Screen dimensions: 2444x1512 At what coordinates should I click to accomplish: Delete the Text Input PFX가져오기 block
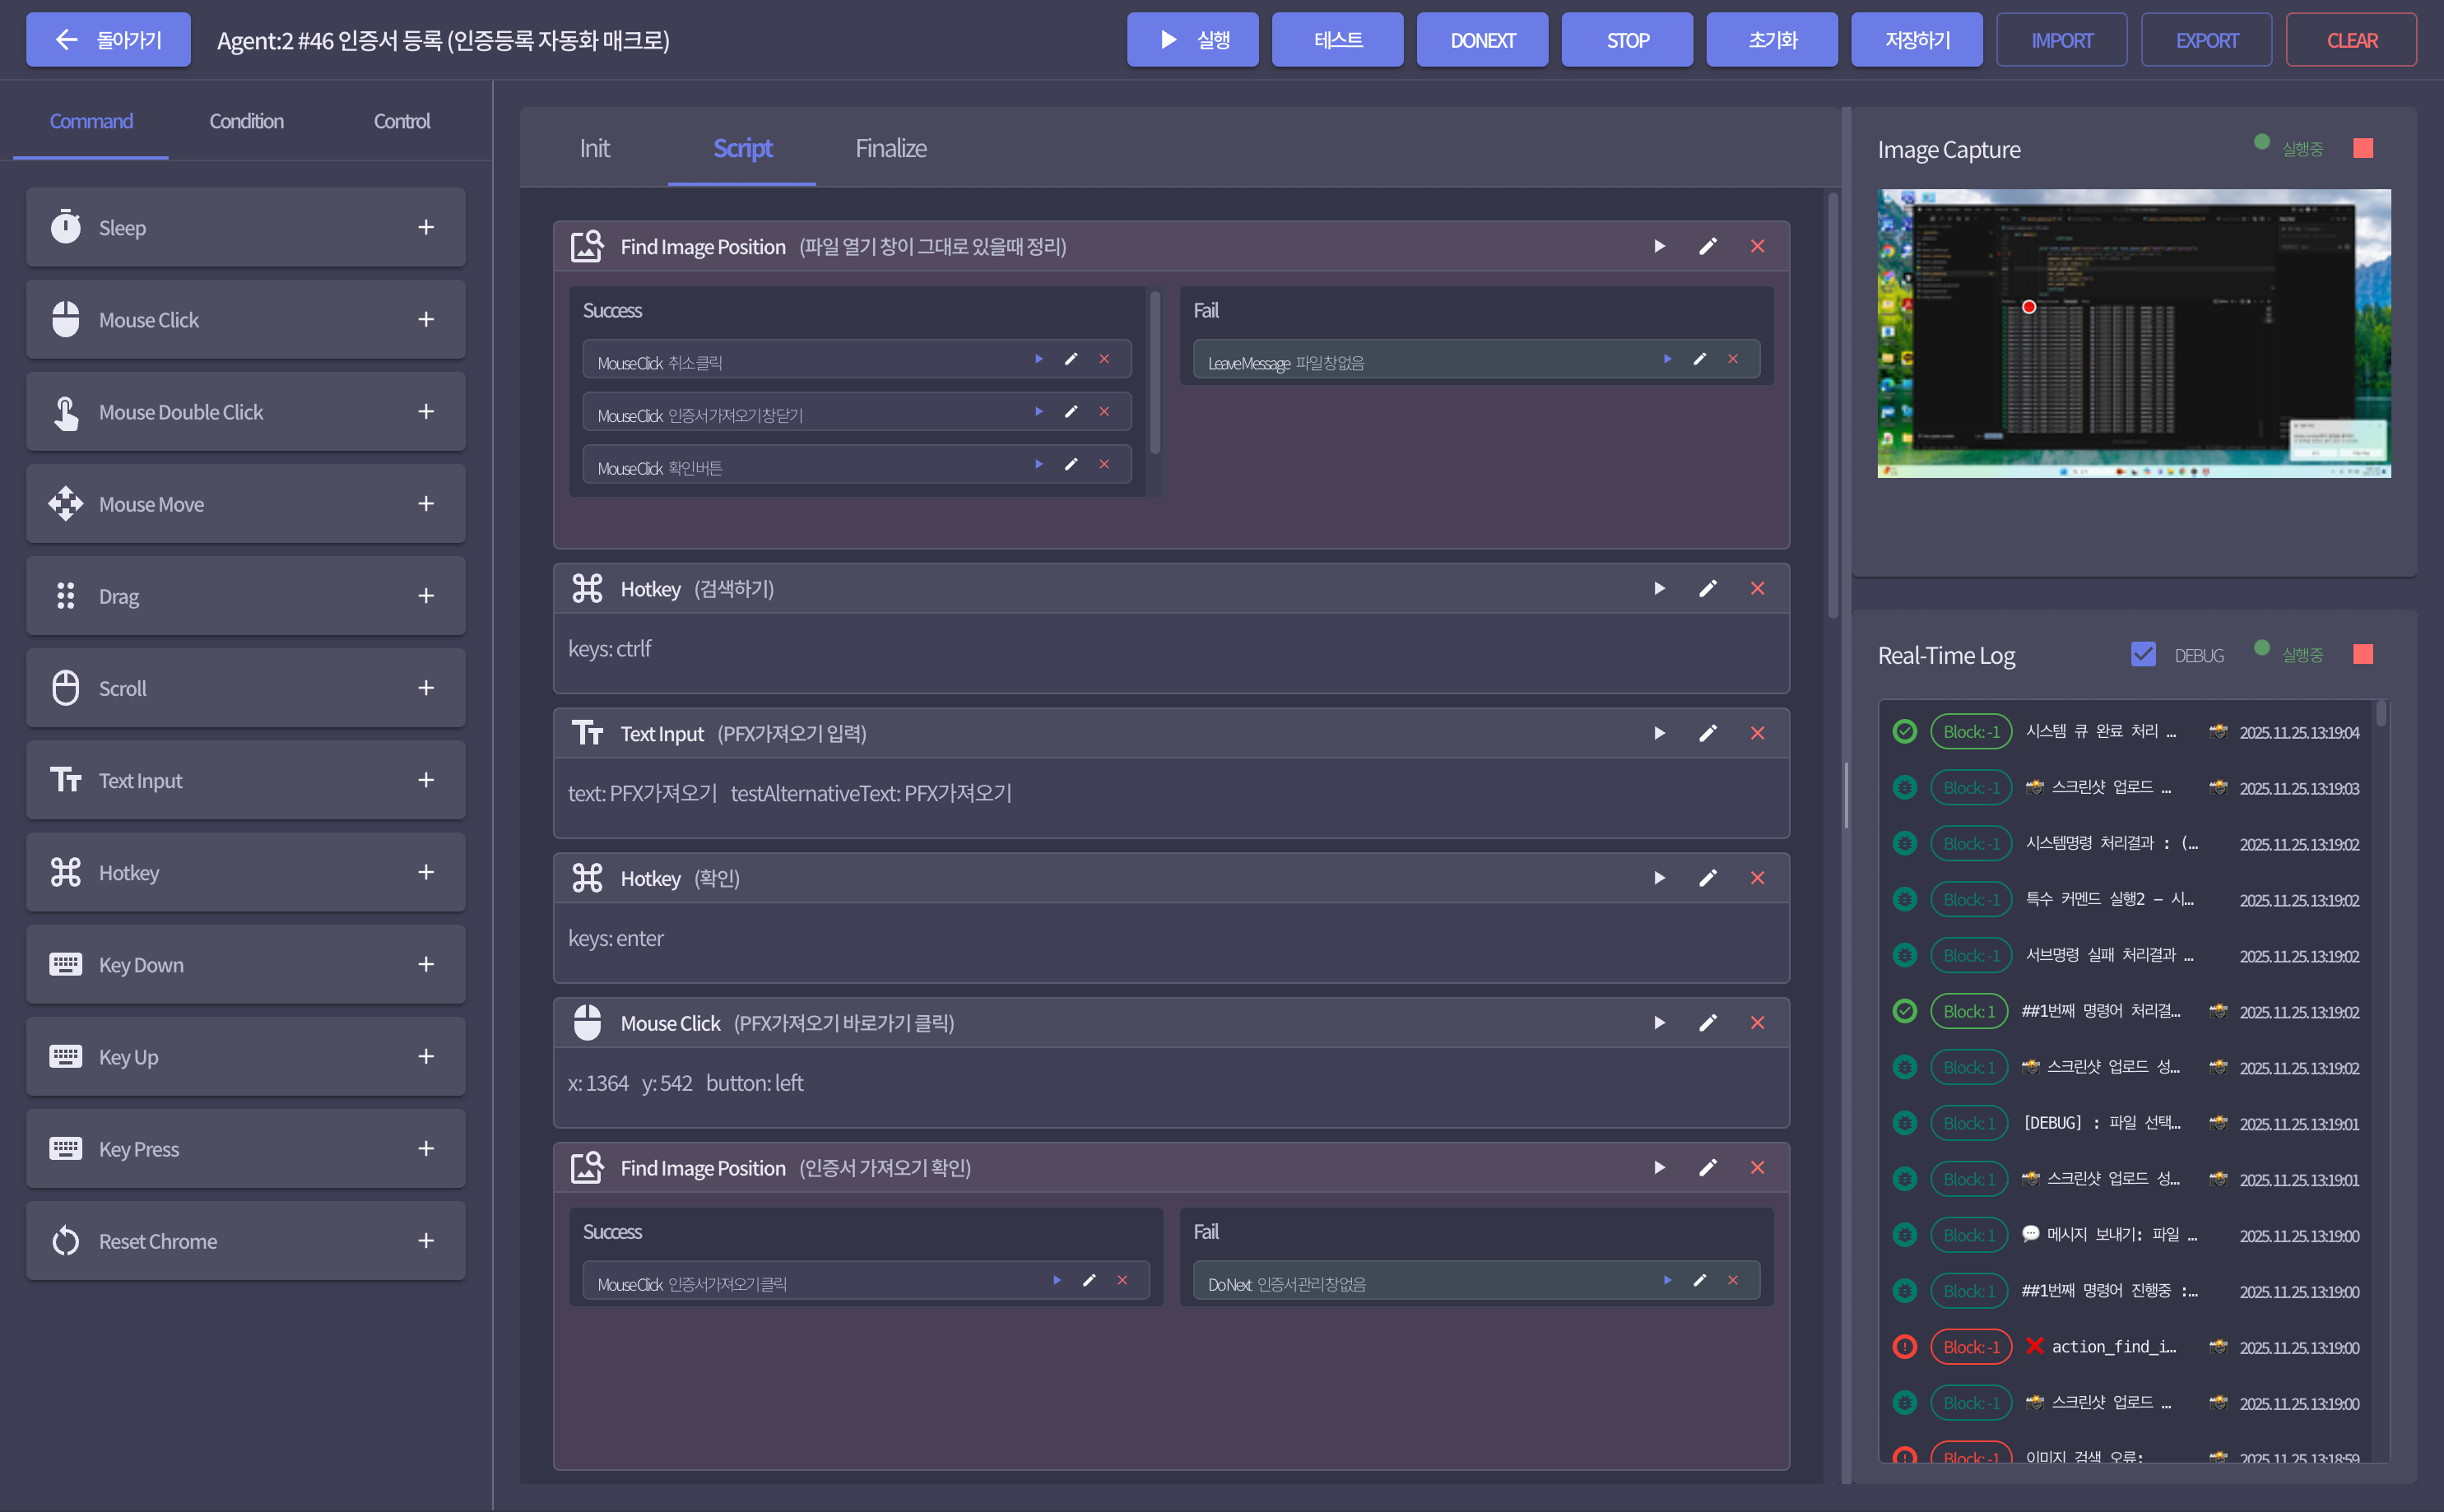1757,733
